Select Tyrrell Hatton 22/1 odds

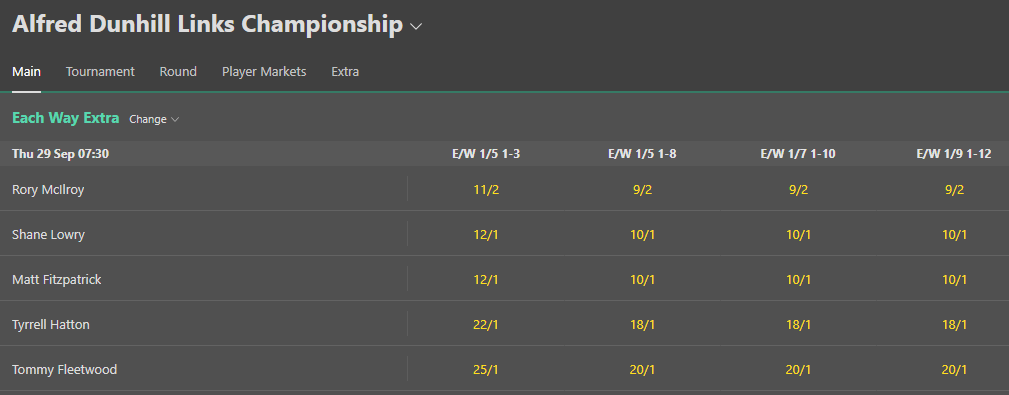486,324
